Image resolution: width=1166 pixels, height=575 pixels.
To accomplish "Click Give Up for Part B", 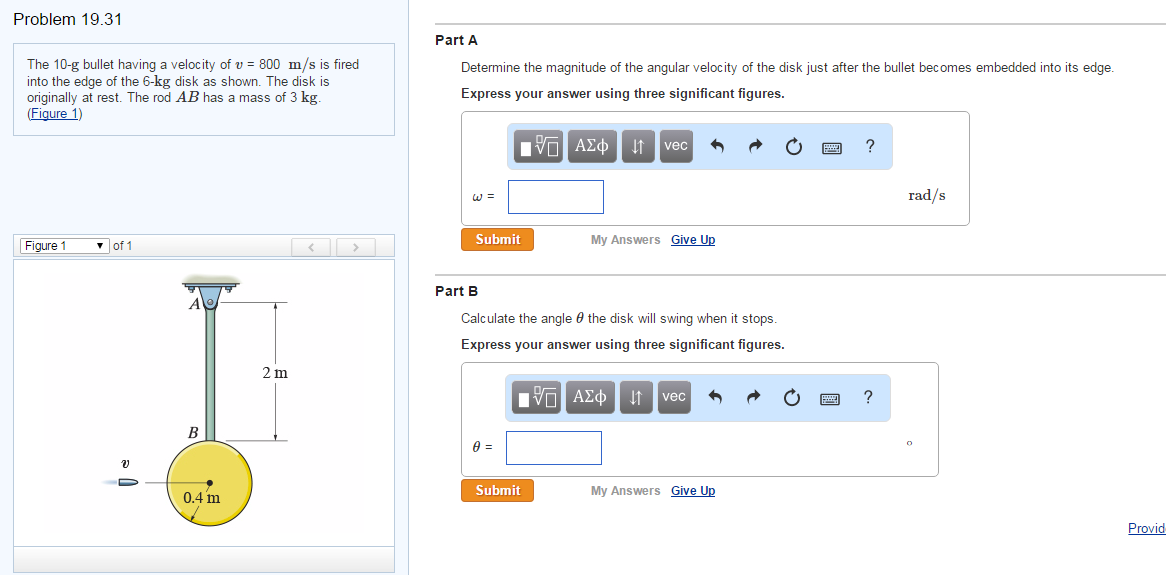I will point(693,491).
